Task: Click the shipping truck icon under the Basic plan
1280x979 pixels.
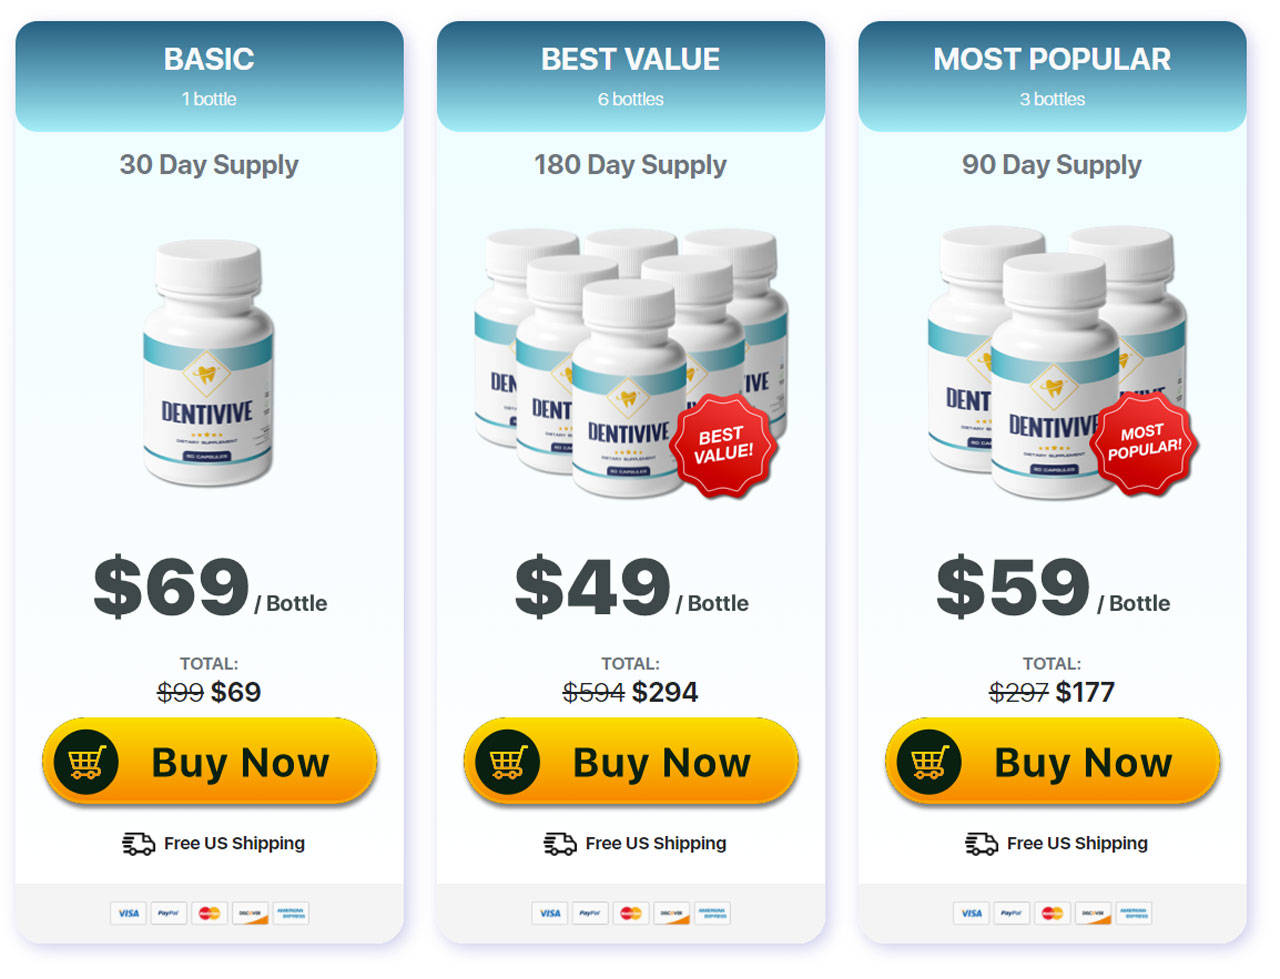Action: pyautogui.click(x=138, y=844)
